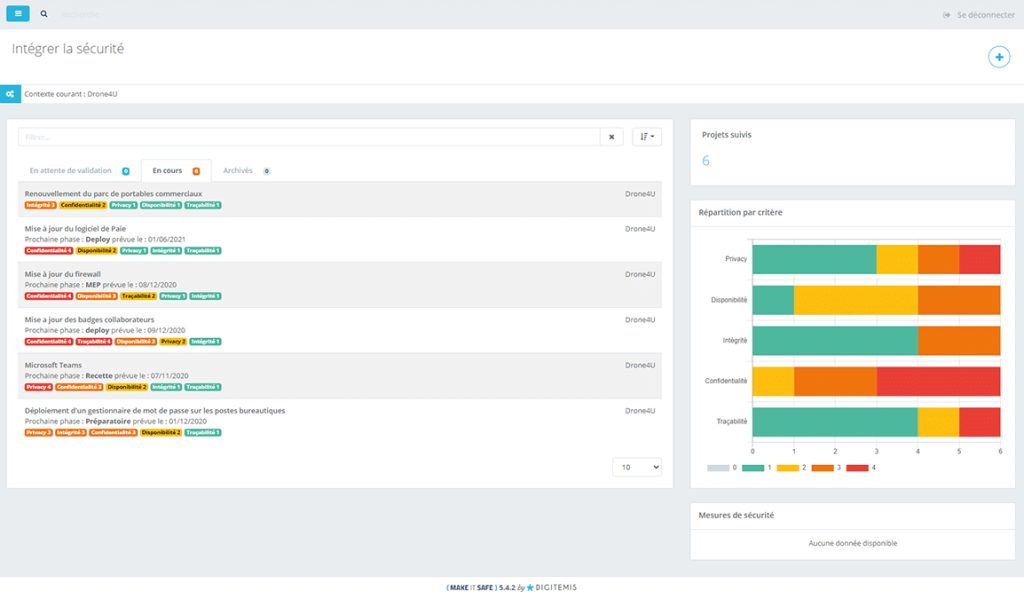This screenshot has width=1024, height=599.
Task: Open the Archivés tab
Action: pyautogui.click(x=238, y=171)
